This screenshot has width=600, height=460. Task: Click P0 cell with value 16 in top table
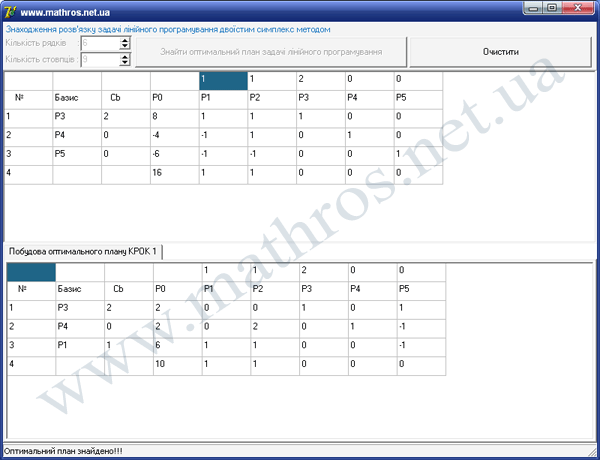[x=174, y=175]
